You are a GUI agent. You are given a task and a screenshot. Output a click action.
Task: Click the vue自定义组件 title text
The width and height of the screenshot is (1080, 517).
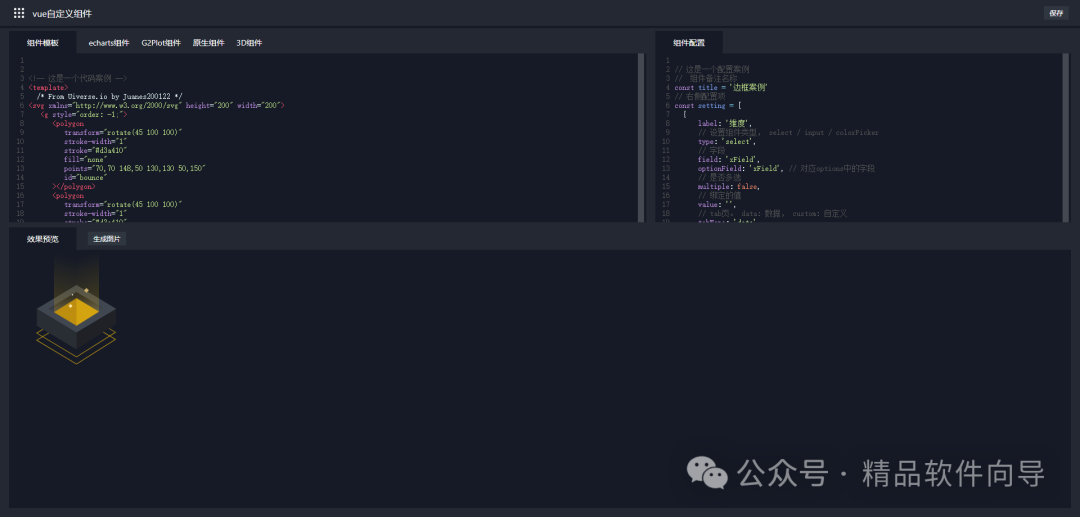coord(62,13)
